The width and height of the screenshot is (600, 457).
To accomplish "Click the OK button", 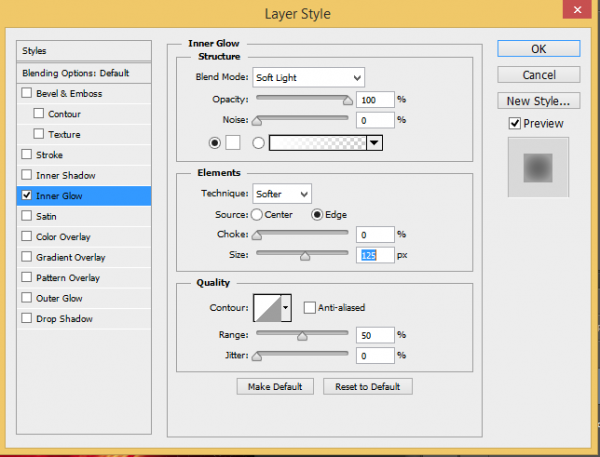I will (538, 49).
